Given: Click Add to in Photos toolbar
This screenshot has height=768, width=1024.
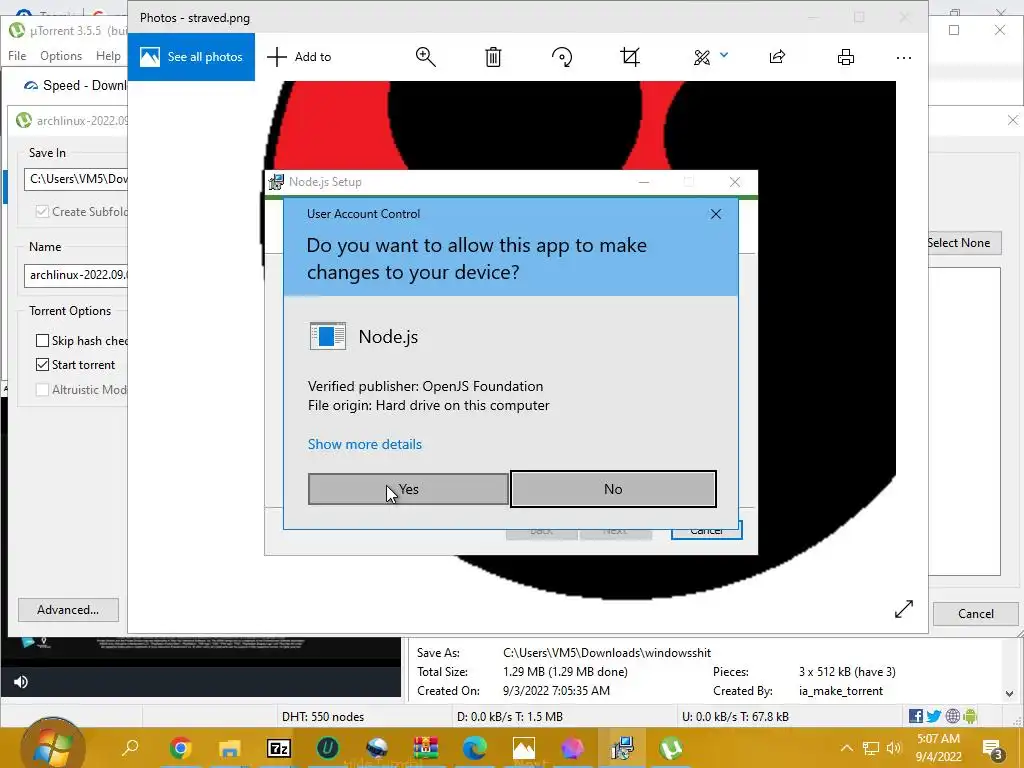Looking at the screenshot, I should tap(300, 57).
